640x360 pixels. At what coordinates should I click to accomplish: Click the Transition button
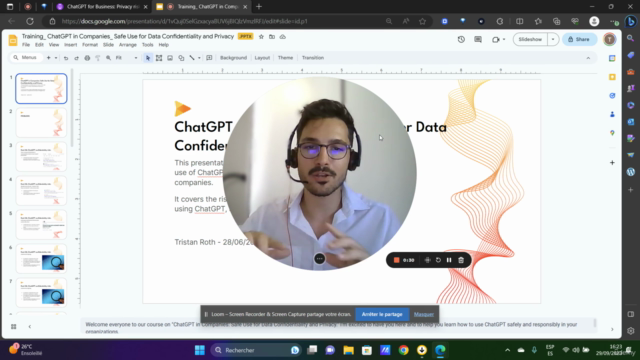click(313, 58)
